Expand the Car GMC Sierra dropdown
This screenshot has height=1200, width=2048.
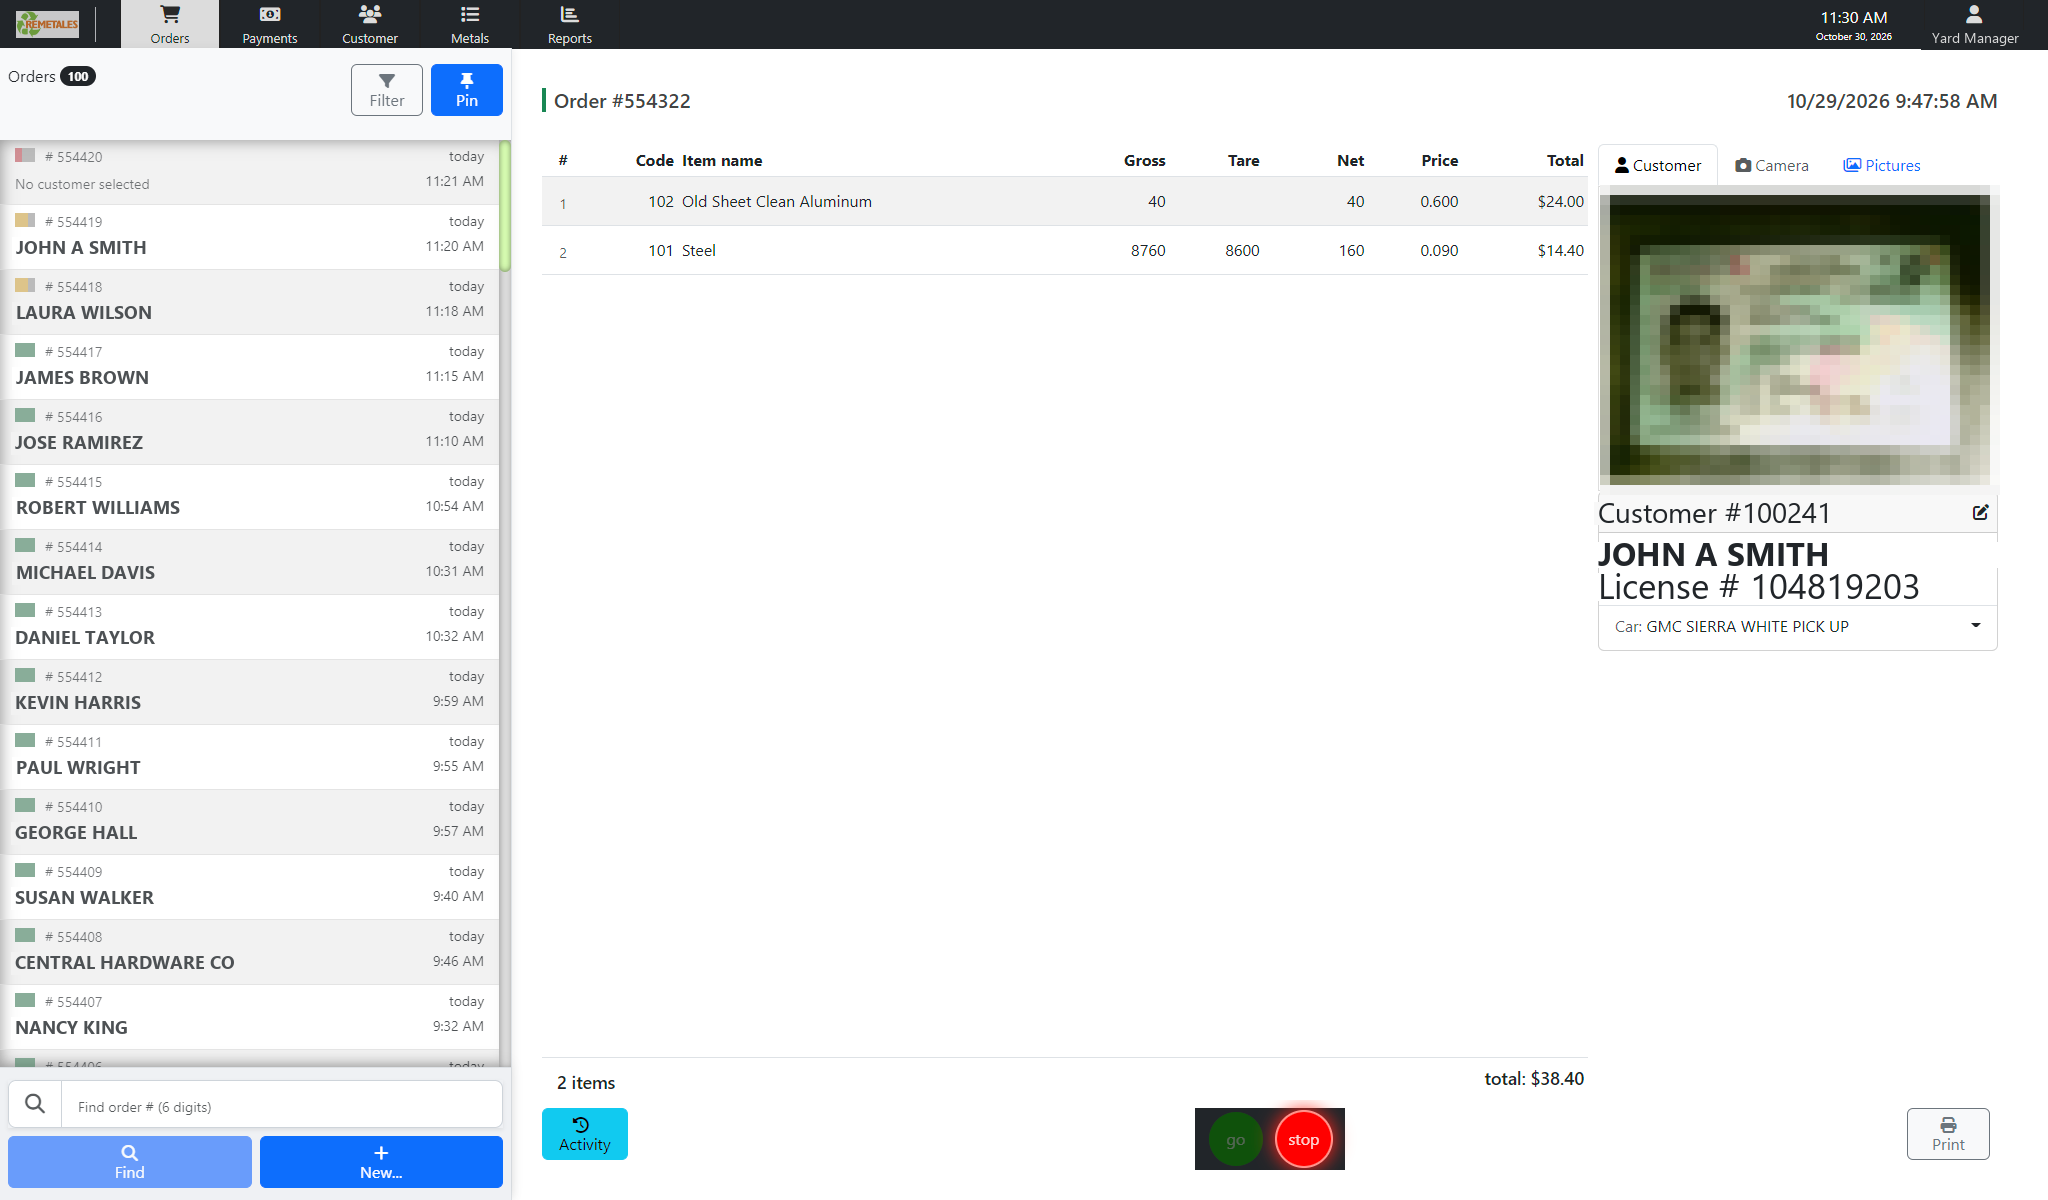(x=1797, y=626)
